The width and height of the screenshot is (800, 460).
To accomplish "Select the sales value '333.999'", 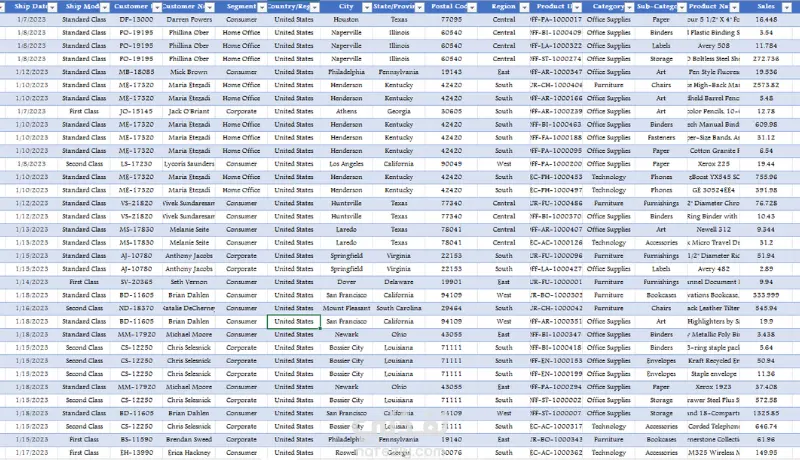I will point(766,295).
